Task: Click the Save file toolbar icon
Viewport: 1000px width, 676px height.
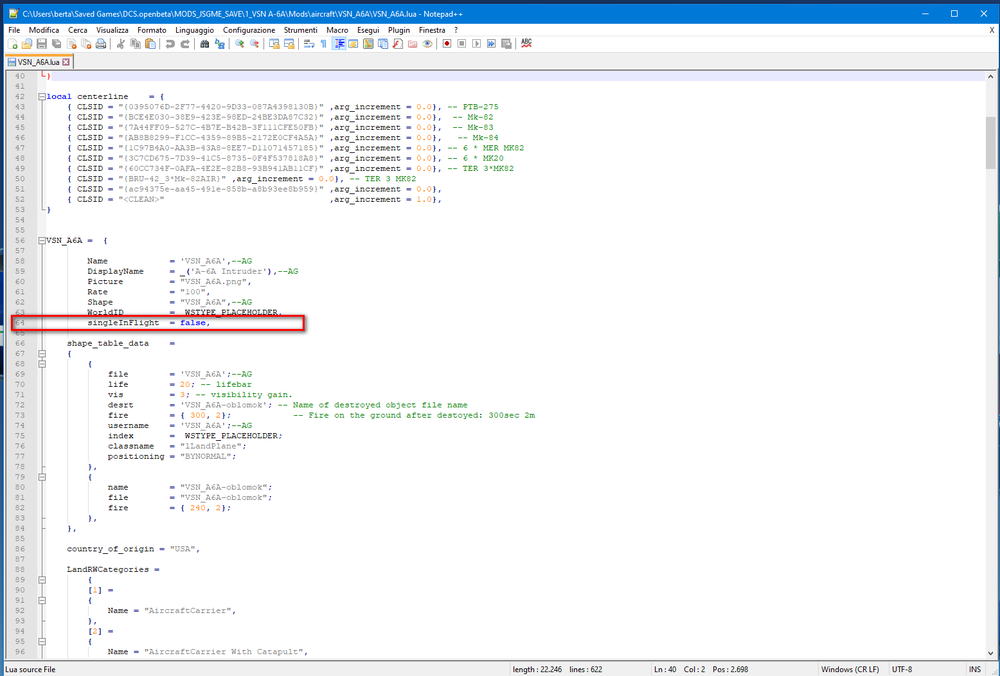Action: 42,44
